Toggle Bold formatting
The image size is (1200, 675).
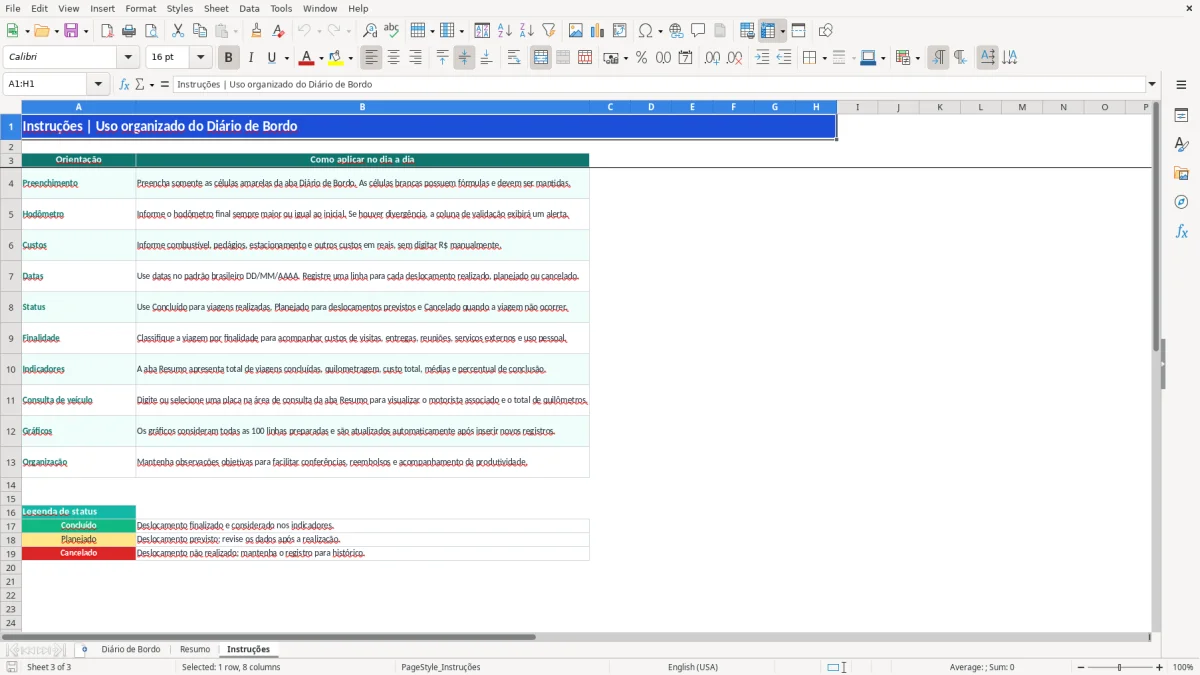tap(229, 58)
